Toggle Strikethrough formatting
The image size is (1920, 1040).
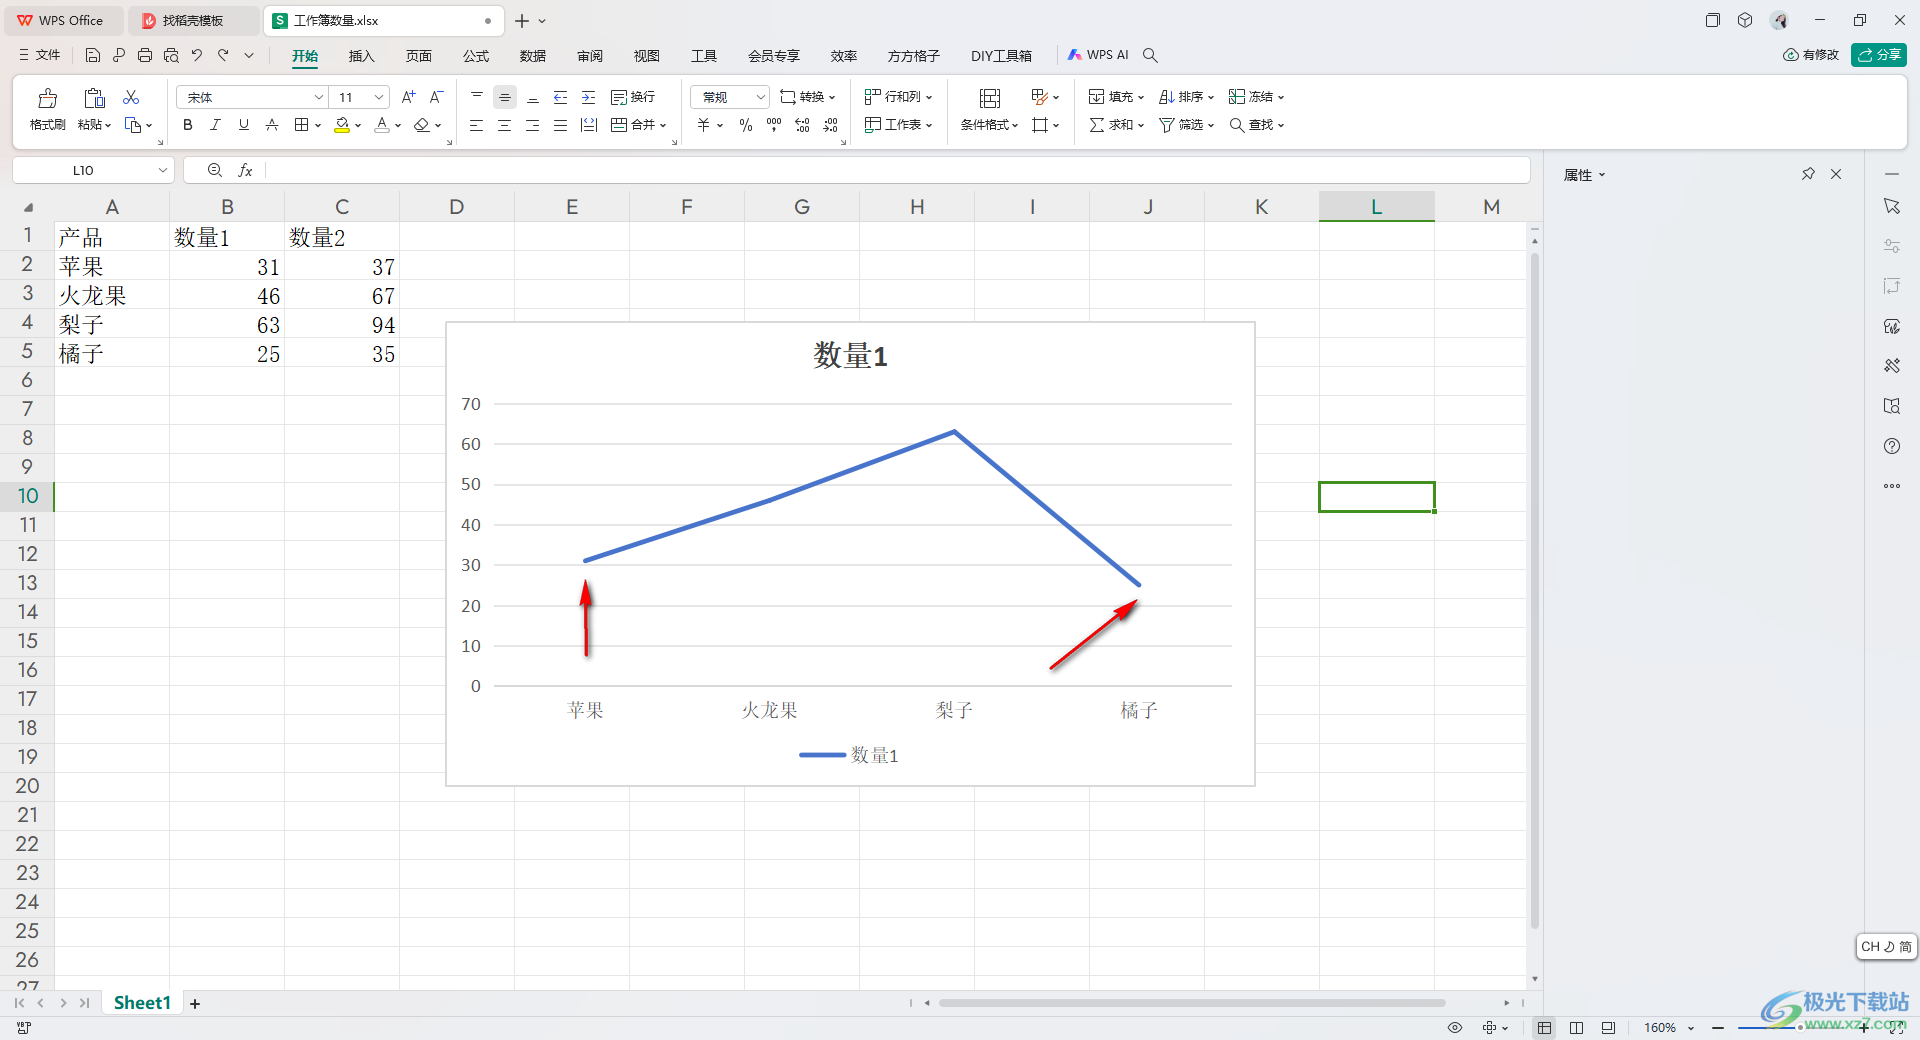(x=271, y=125)
